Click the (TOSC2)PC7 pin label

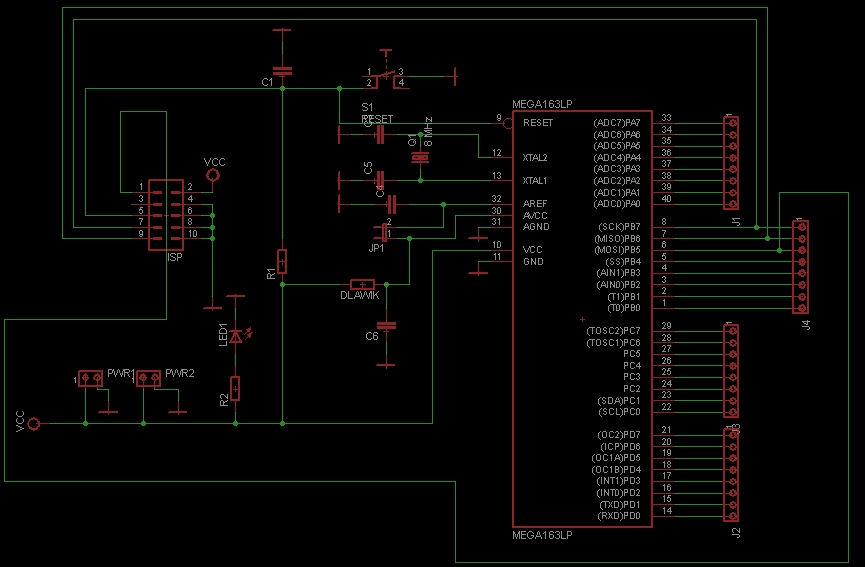[x=613, y=331]
